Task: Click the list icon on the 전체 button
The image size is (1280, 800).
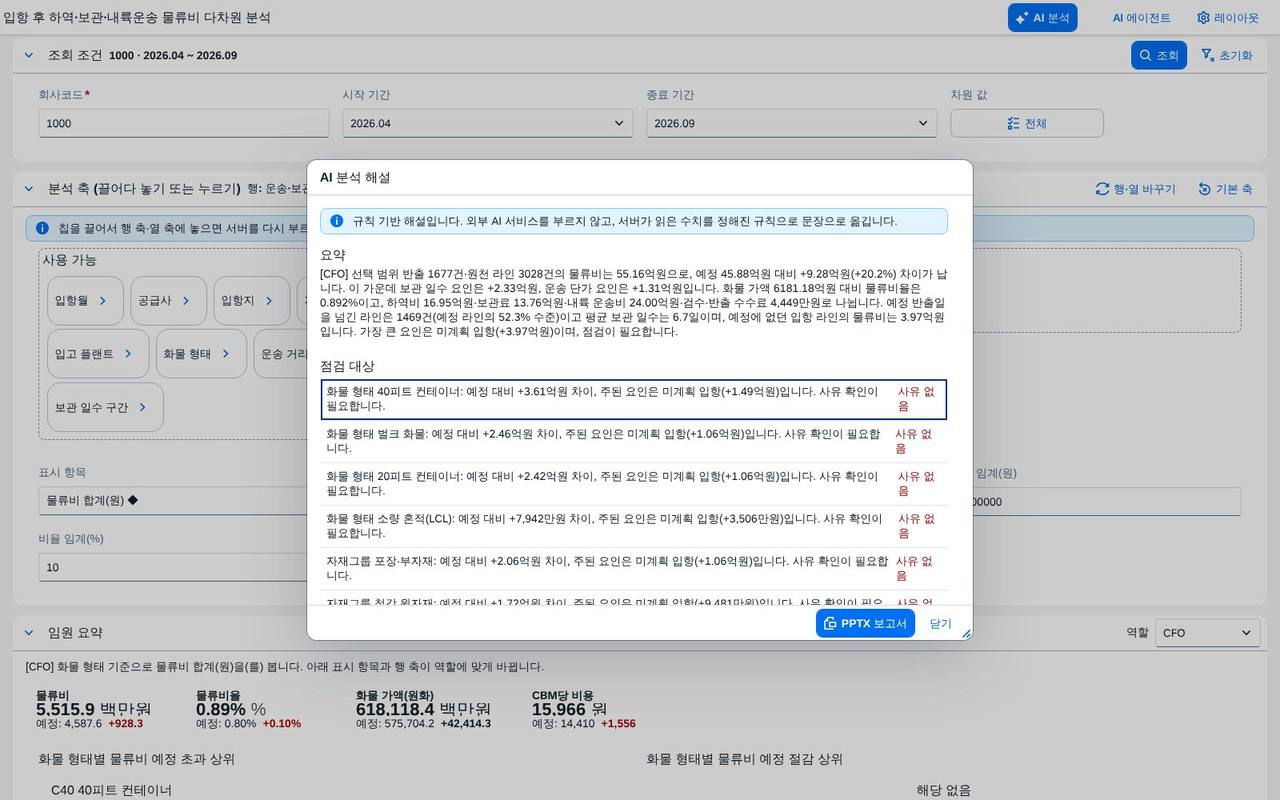Action: tap(1013, 123)
